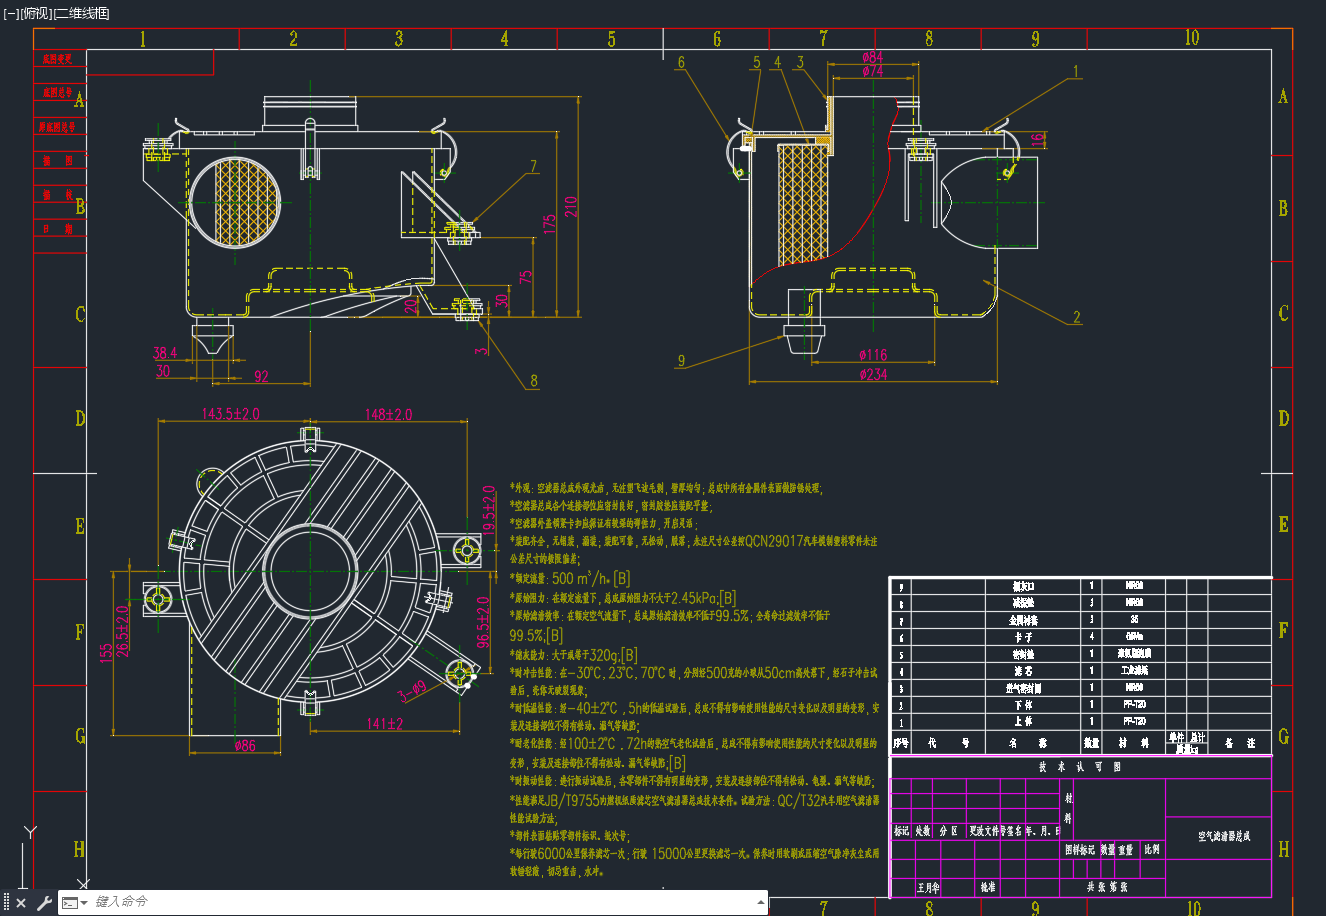Select the 备注 parts list header
Viewport: 1326px width, 916px height.
(1238, 743)
